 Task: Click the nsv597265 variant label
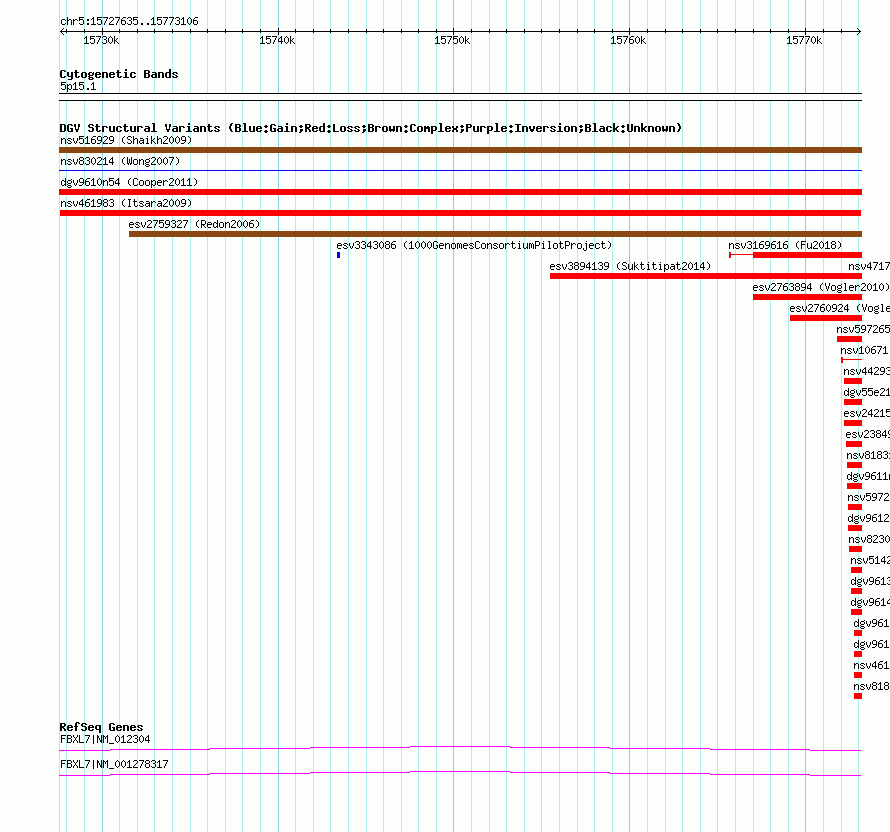863,329
